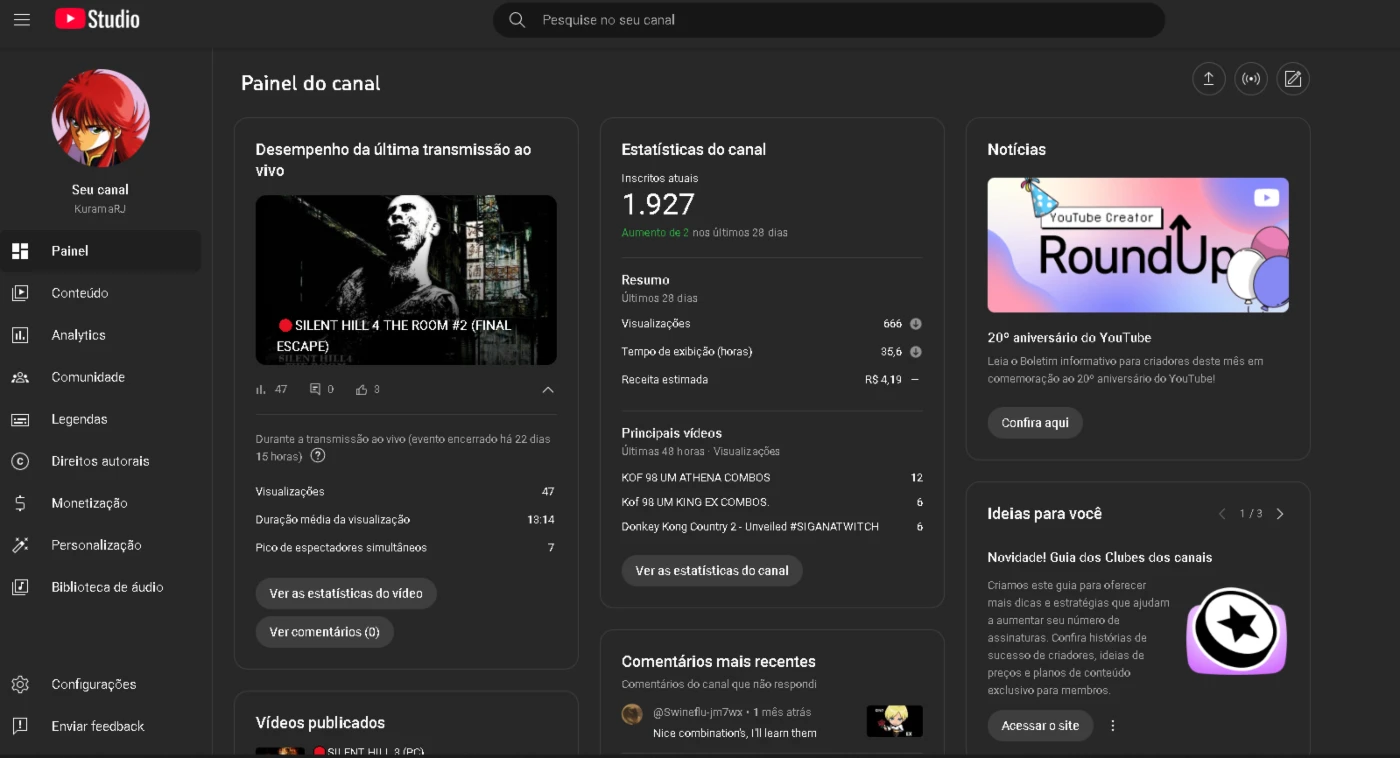Collapse the live stream performance details

(x=547, y=390)
